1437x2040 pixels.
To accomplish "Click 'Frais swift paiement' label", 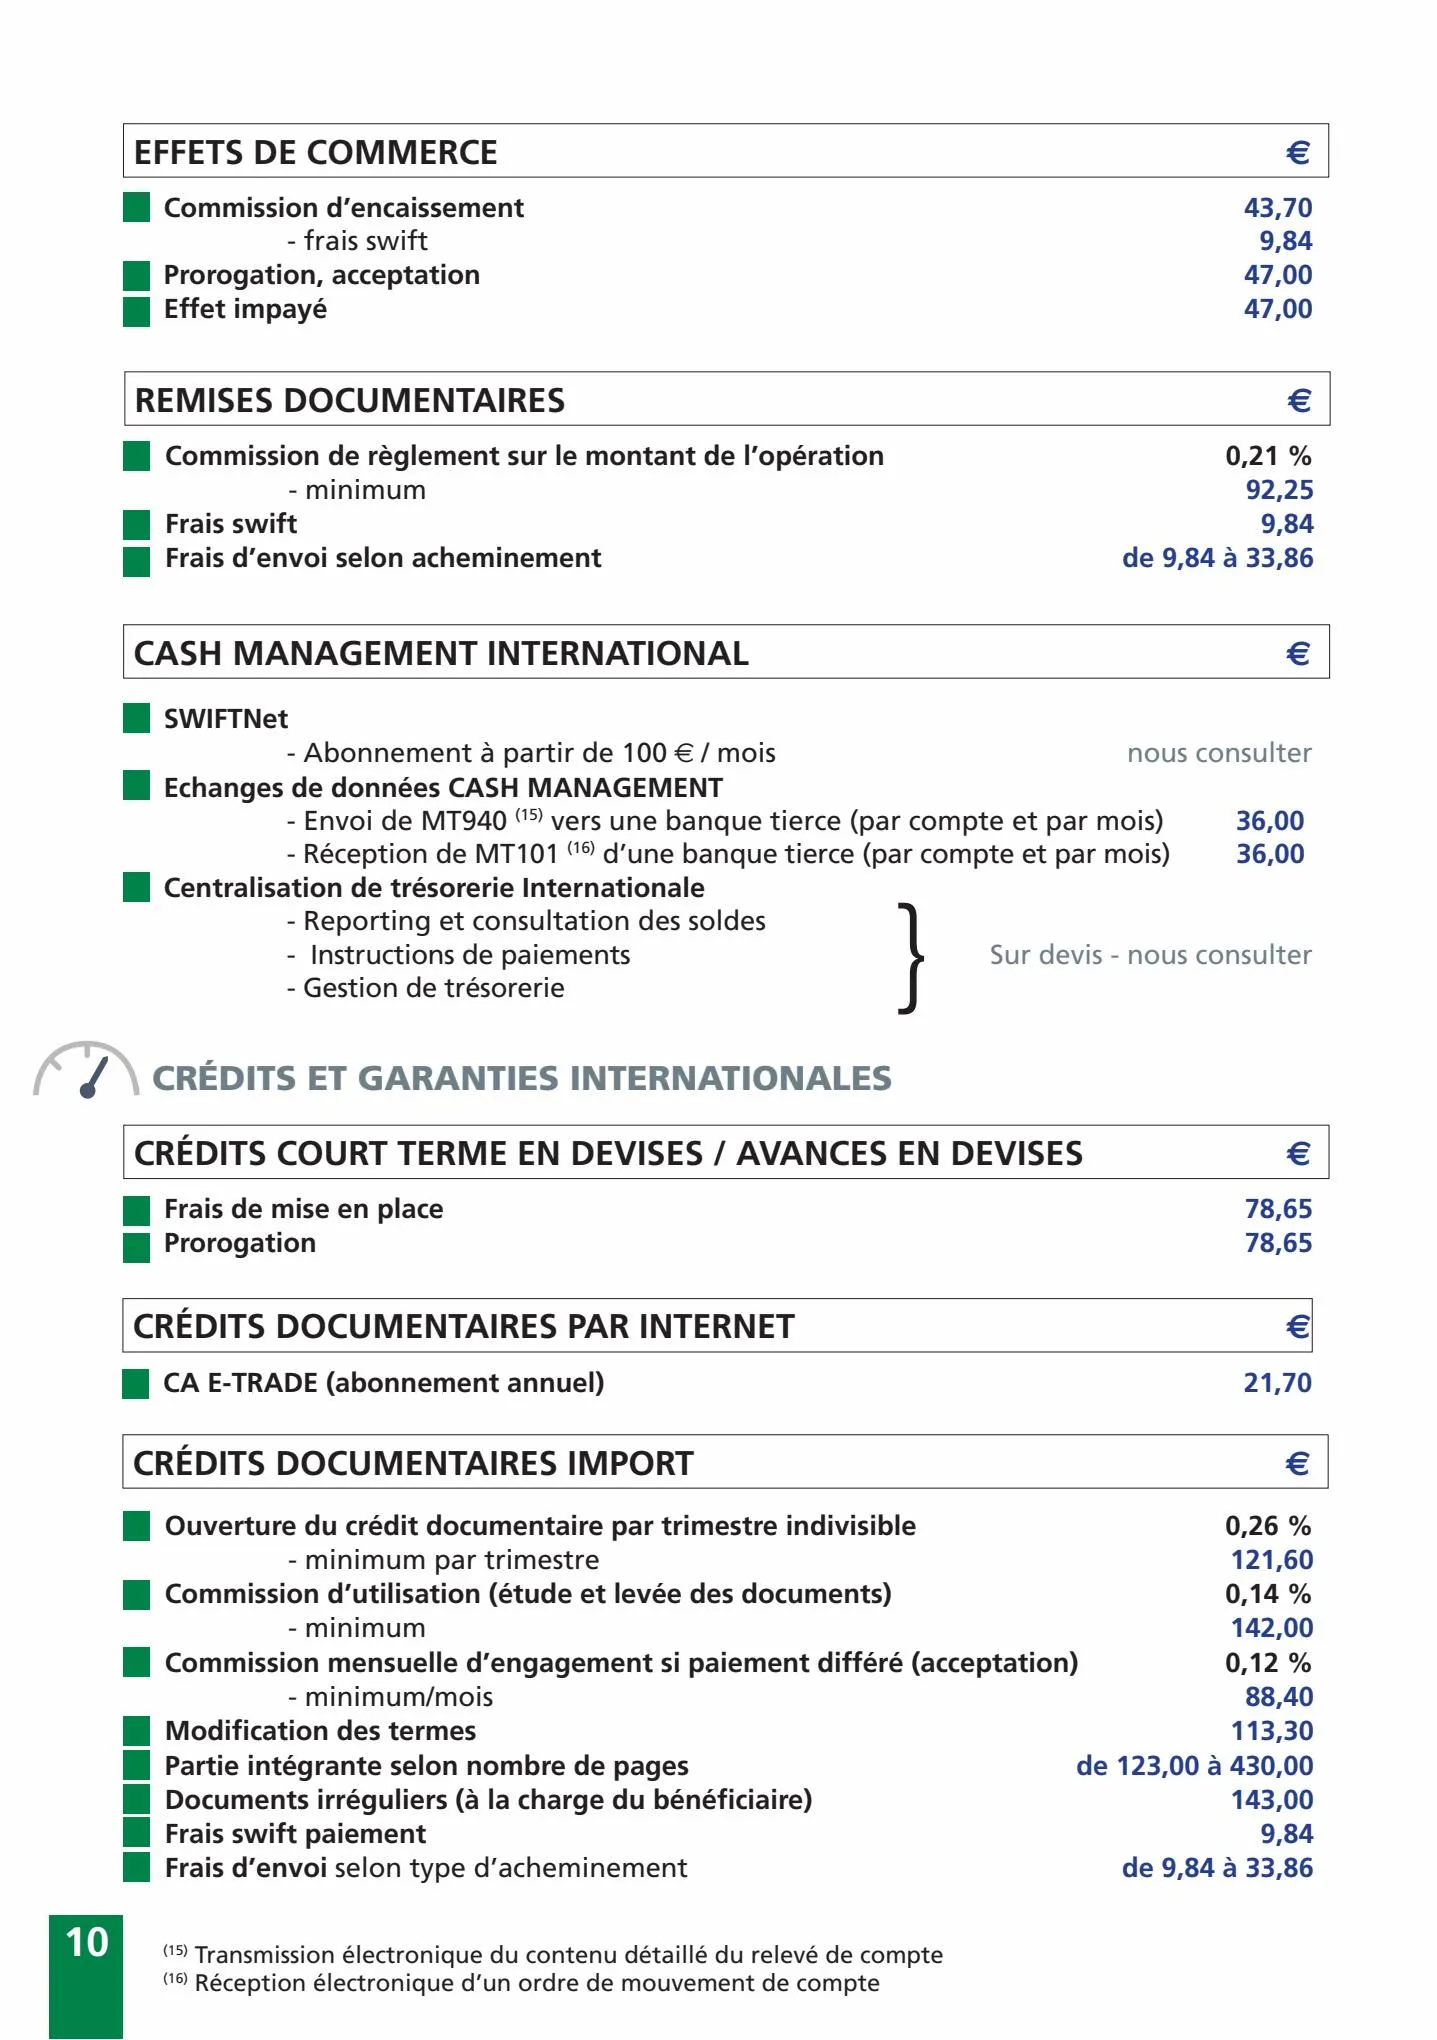I will pos(295,1834).
